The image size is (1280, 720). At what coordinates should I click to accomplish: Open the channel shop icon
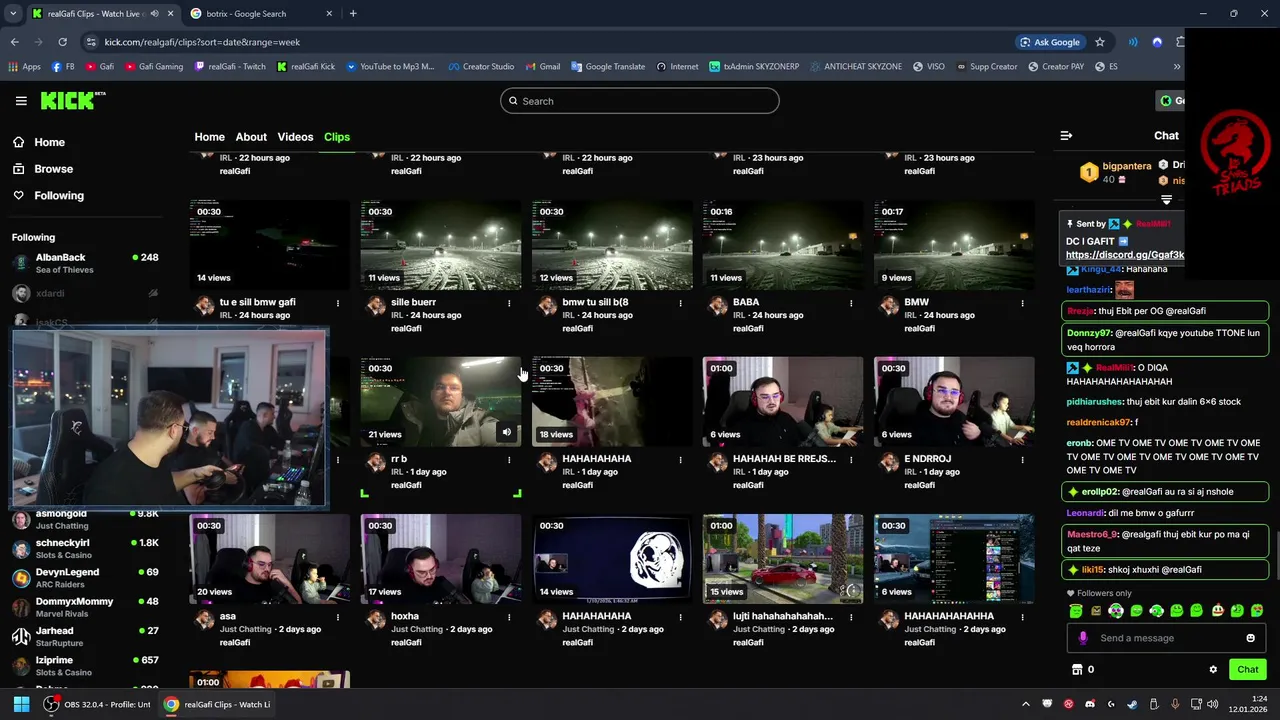click(1077, 670)
